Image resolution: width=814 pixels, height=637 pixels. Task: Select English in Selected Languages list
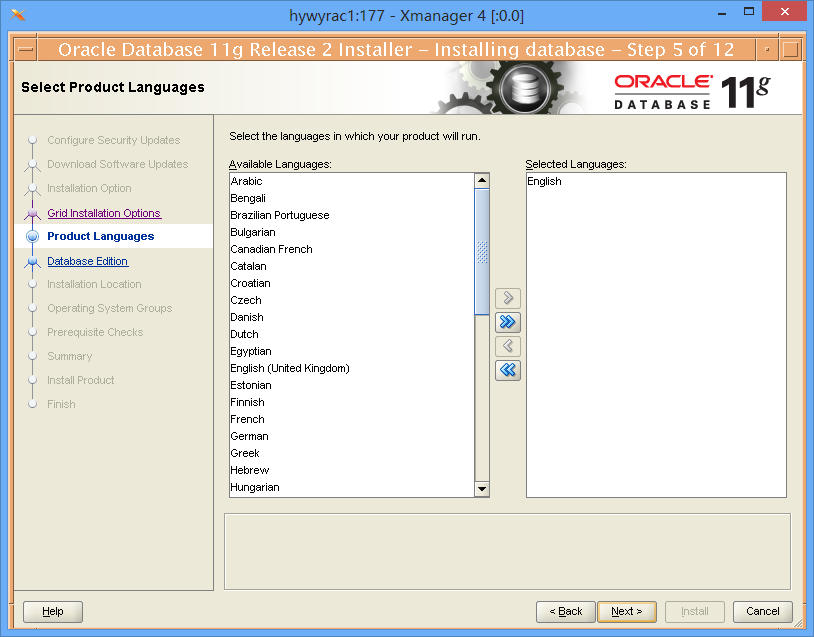656,181
